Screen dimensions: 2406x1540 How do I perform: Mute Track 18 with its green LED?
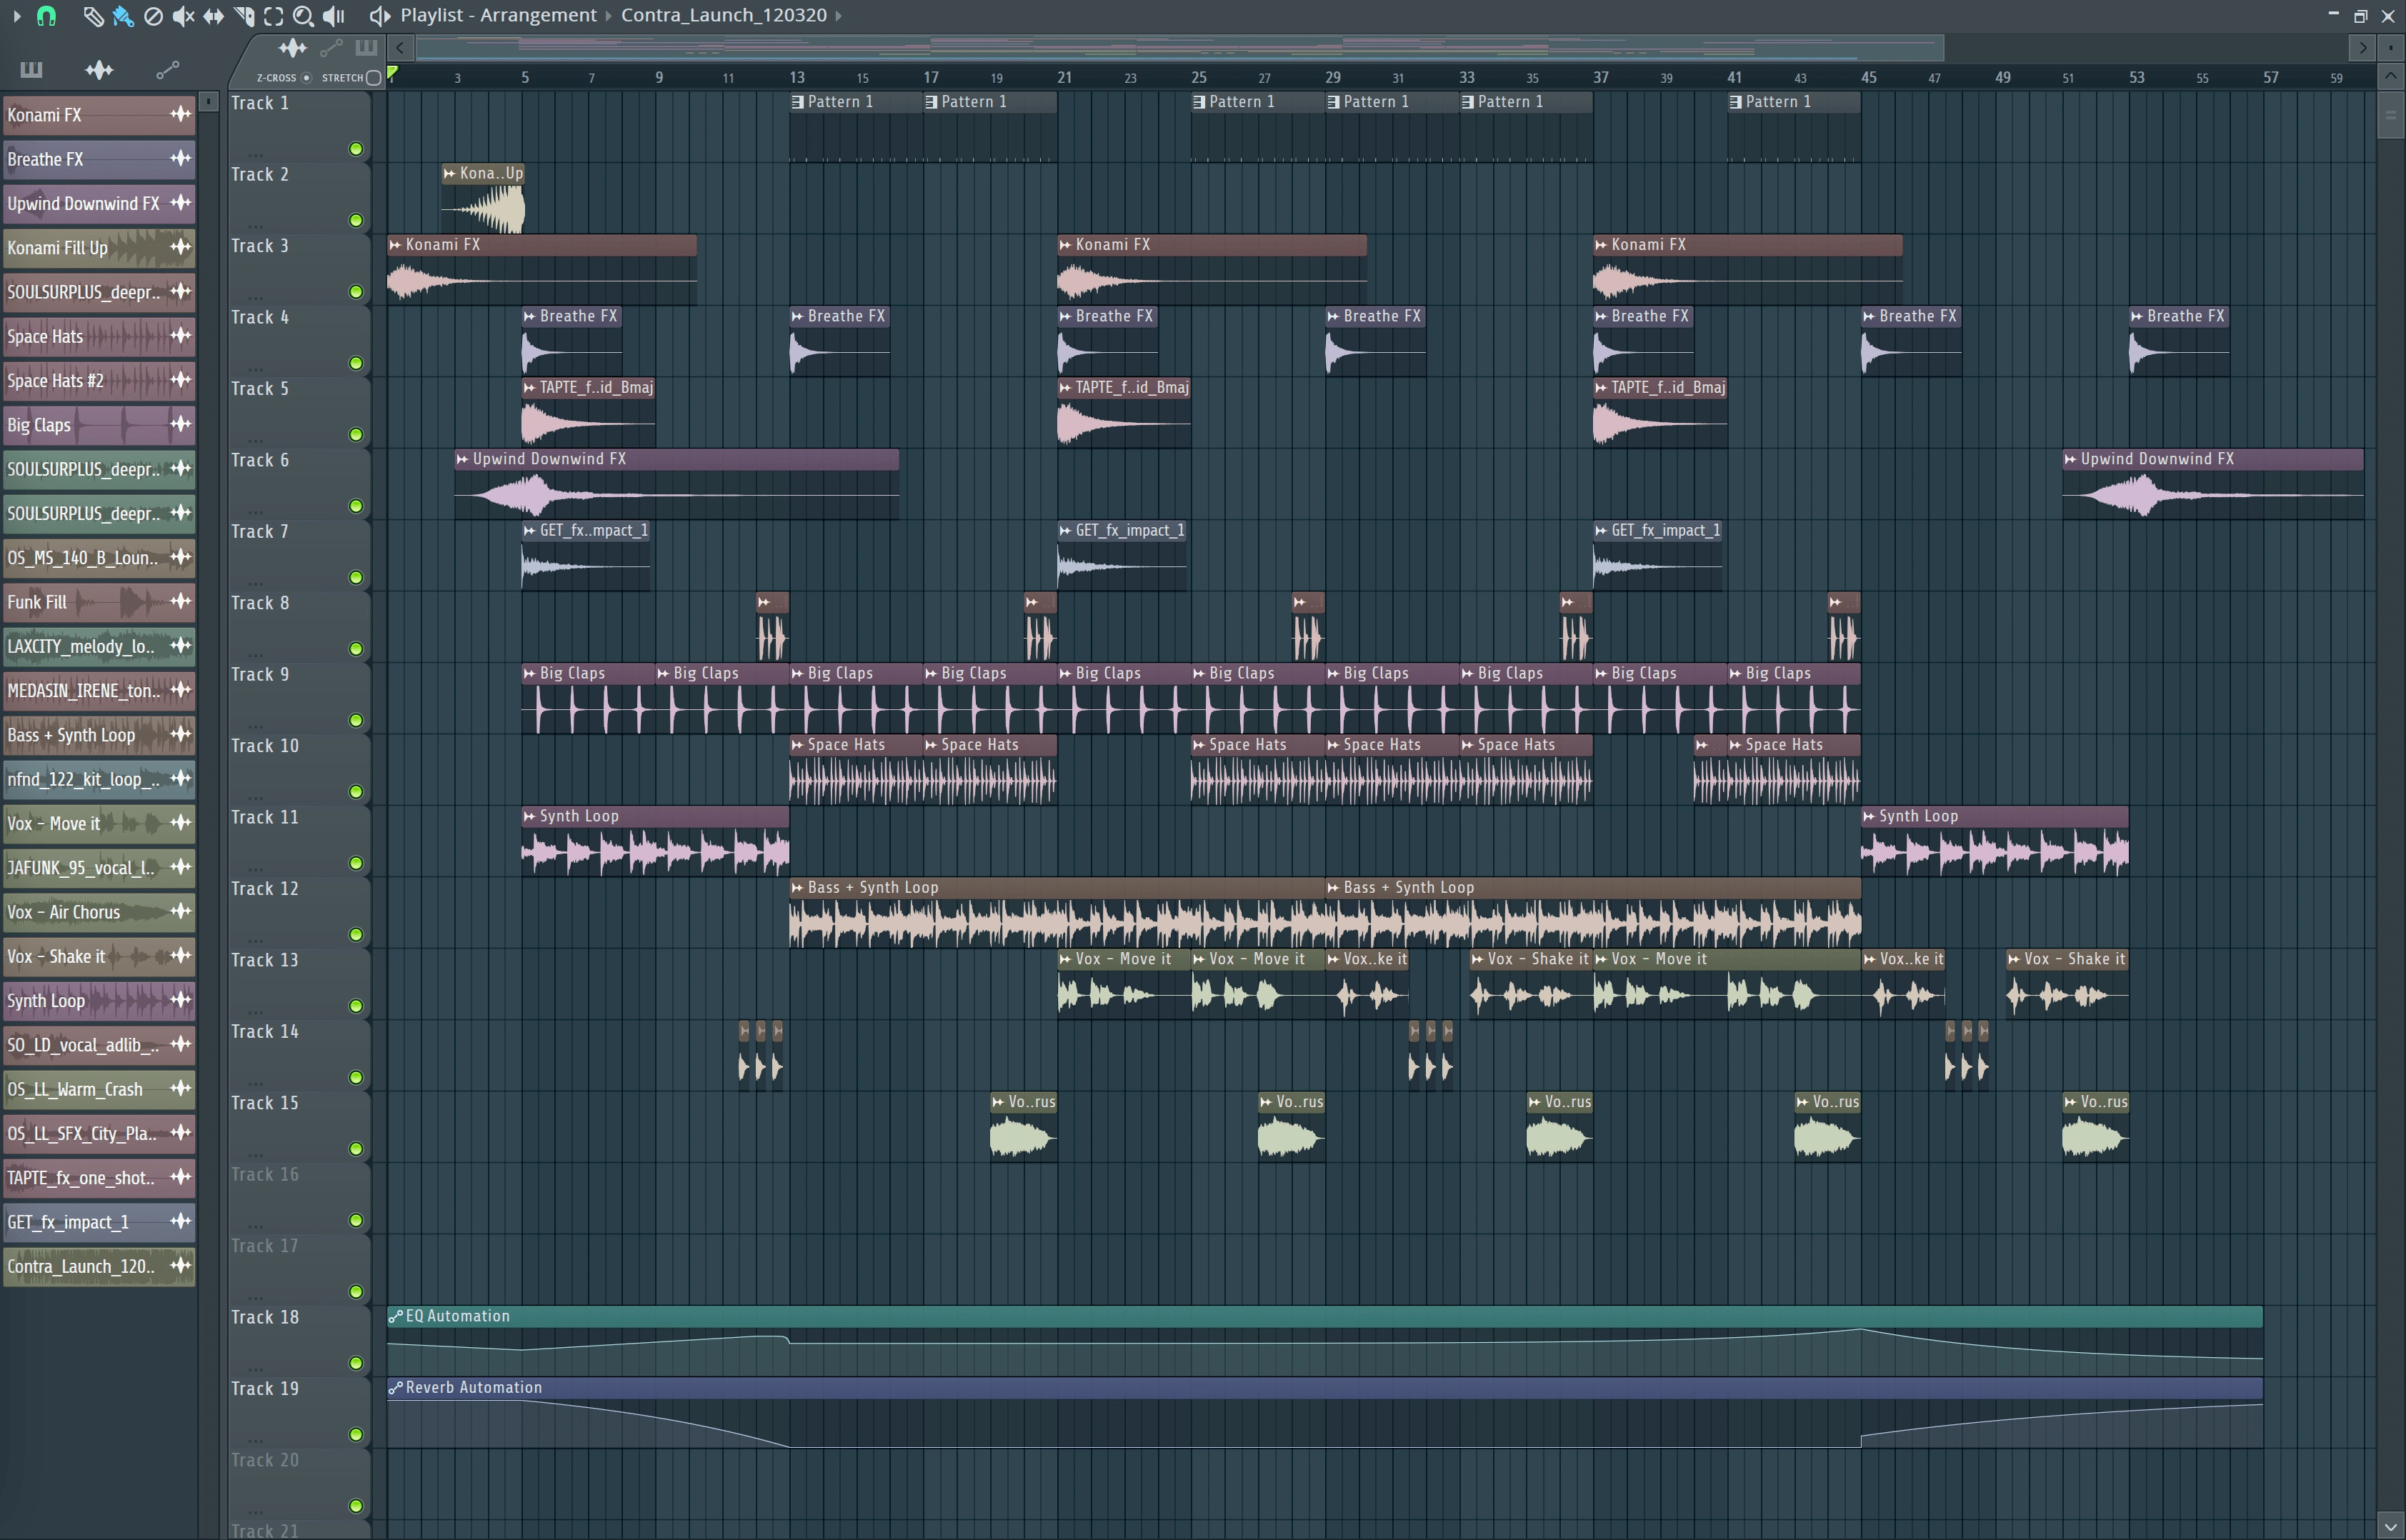click(x=356, y=1363)
